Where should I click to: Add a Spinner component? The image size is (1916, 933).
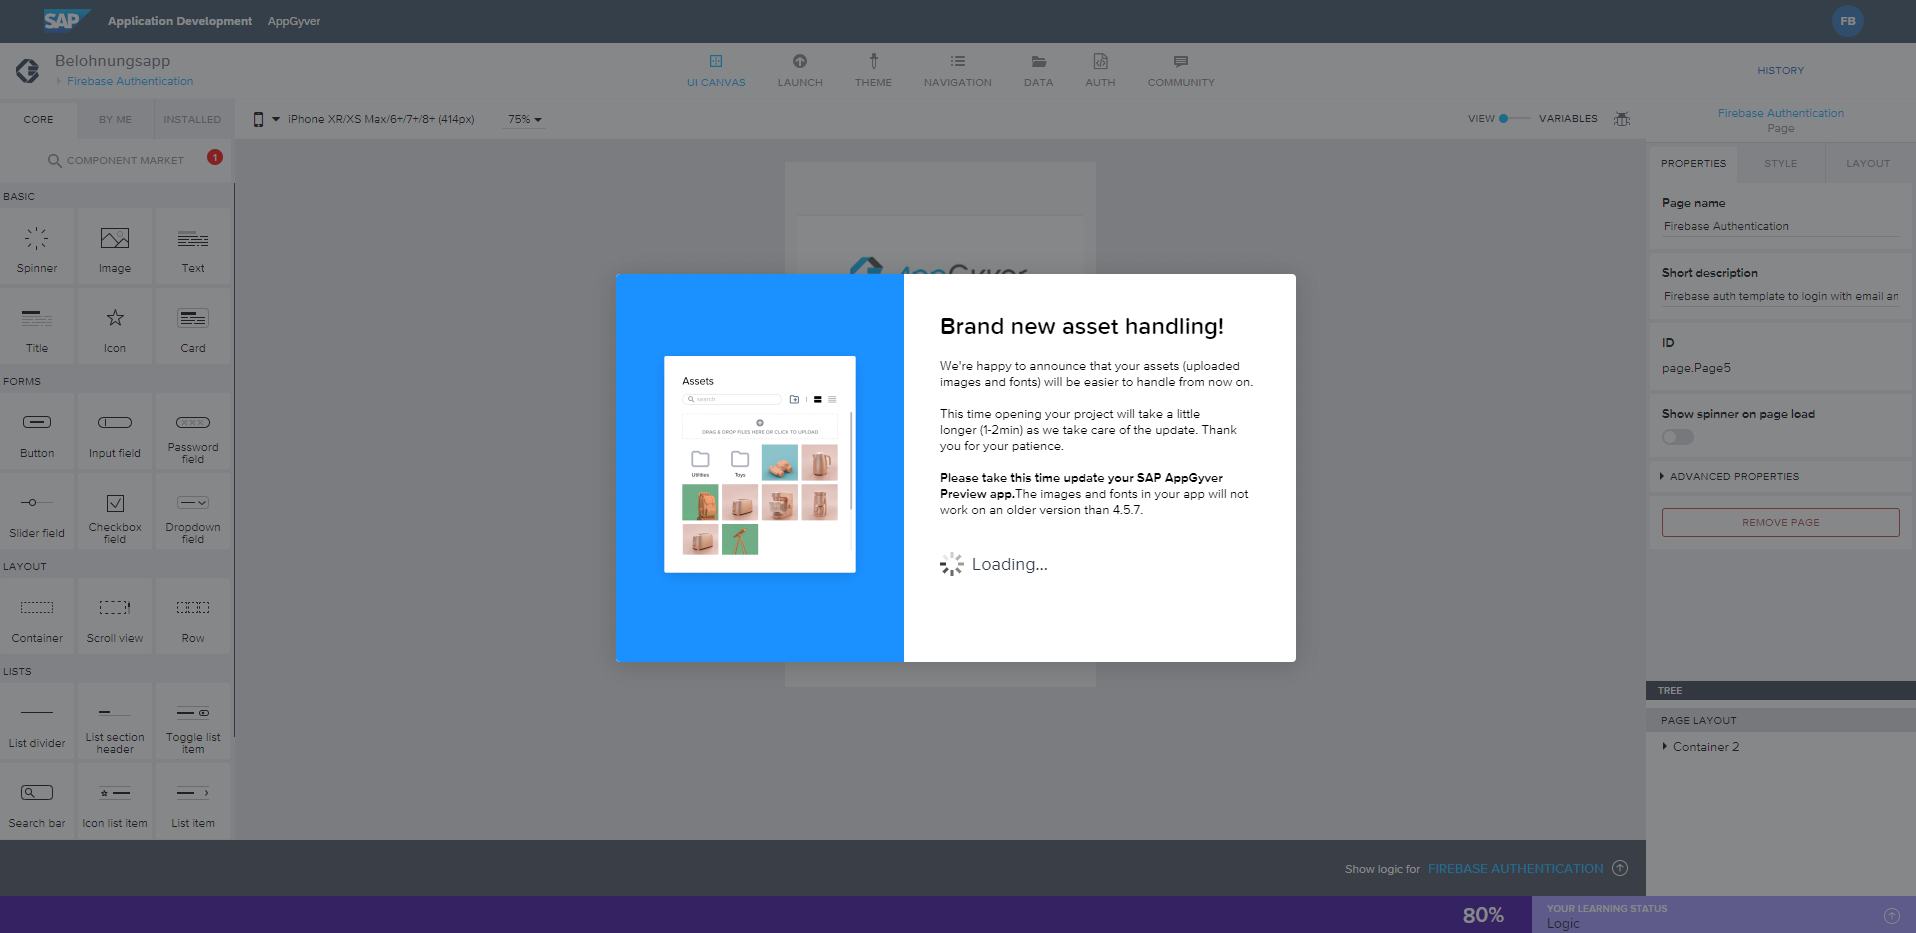37,248
